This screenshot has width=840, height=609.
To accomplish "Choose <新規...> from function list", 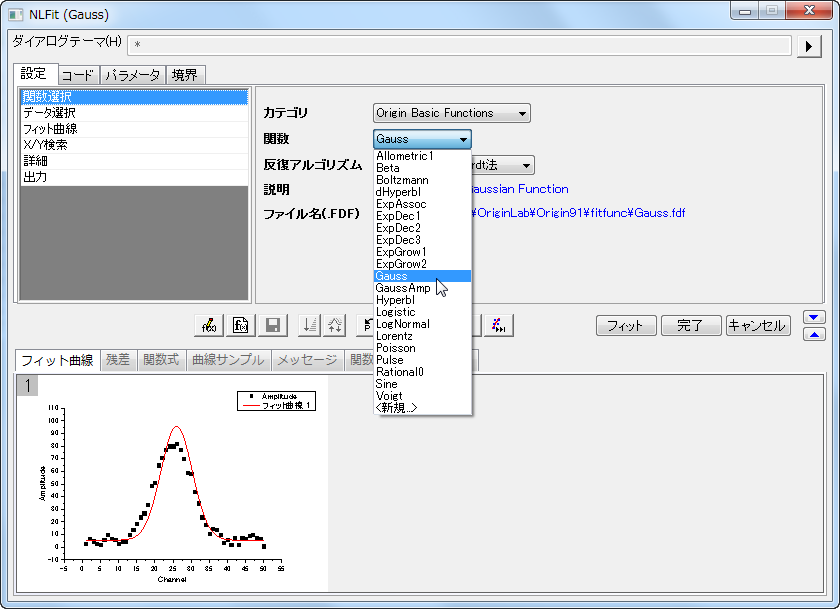I will pyautogui.click(x=422, y=408).
